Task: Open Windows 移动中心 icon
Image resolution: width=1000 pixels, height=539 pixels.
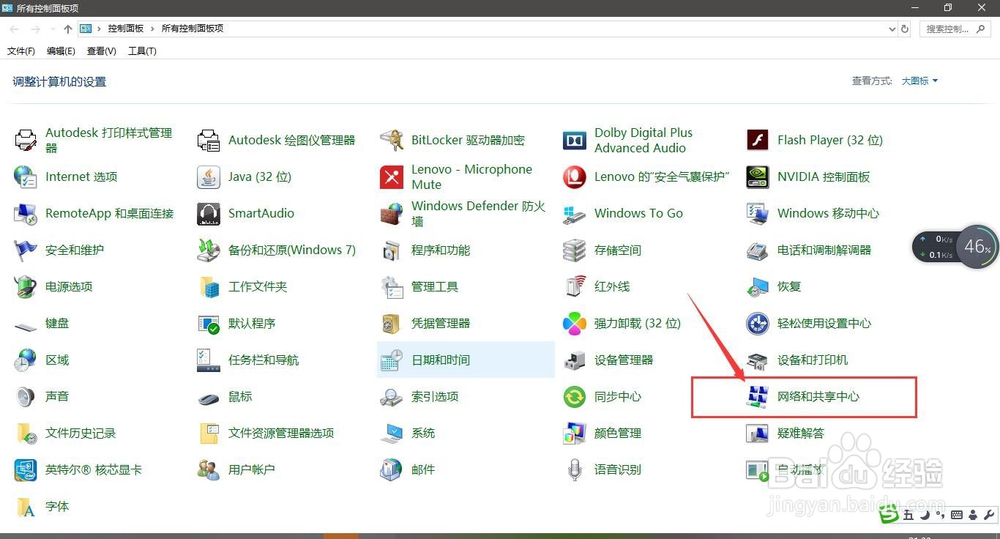Action: click(x=758, y=214)
